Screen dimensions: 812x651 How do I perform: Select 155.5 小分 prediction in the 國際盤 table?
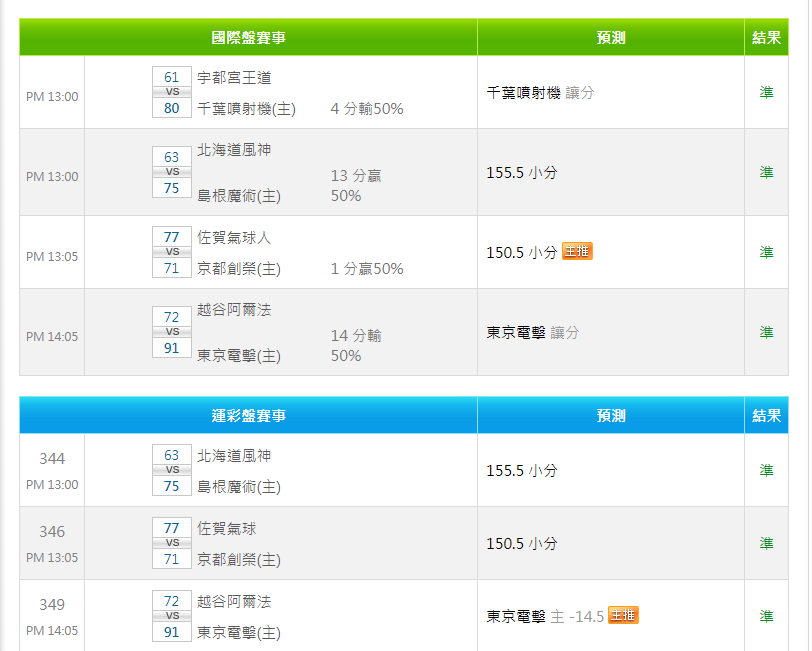tap(522, 172)
